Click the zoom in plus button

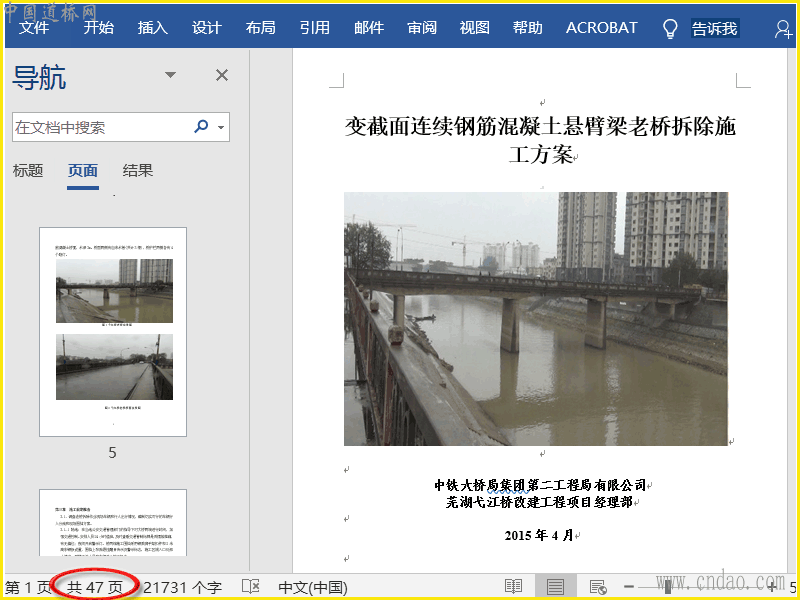[x=773, y=587]
